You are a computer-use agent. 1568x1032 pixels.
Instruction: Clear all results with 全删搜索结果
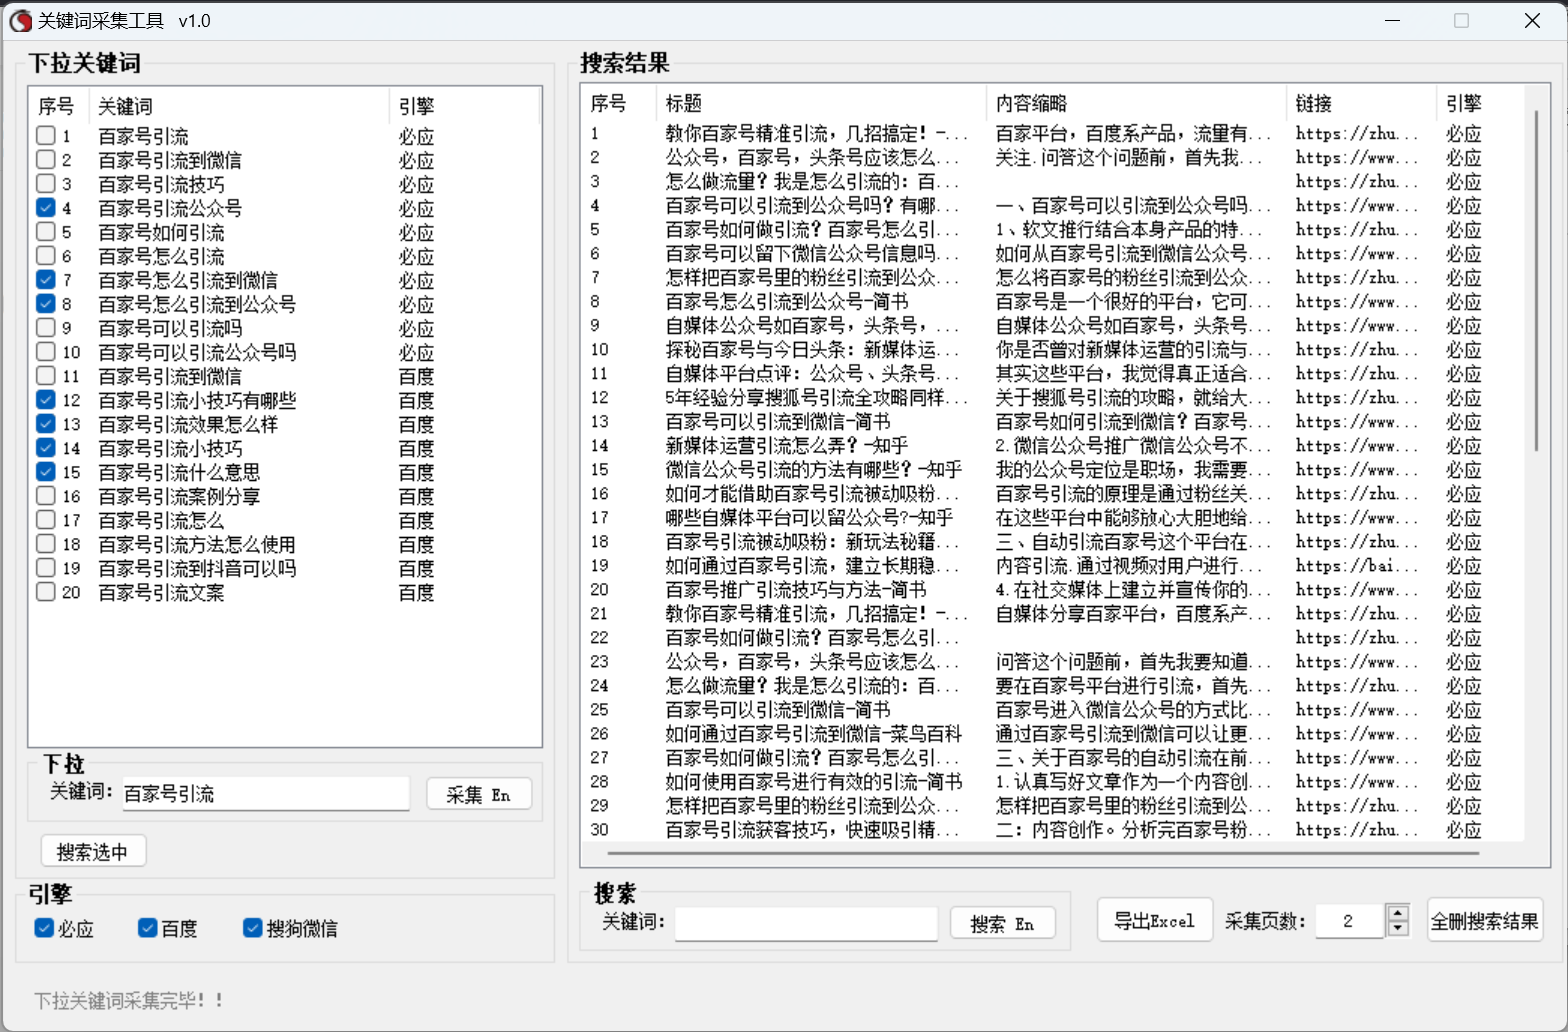point(1485,921)
